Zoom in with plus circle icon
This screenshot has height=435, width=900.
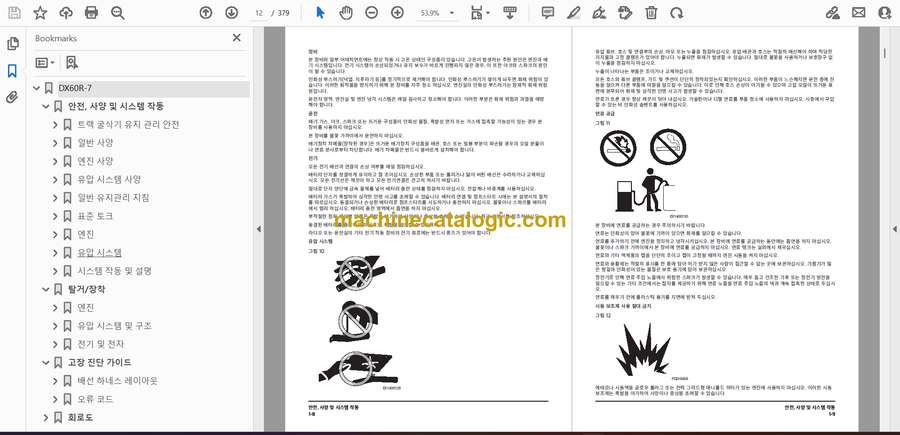coord(397,13)
